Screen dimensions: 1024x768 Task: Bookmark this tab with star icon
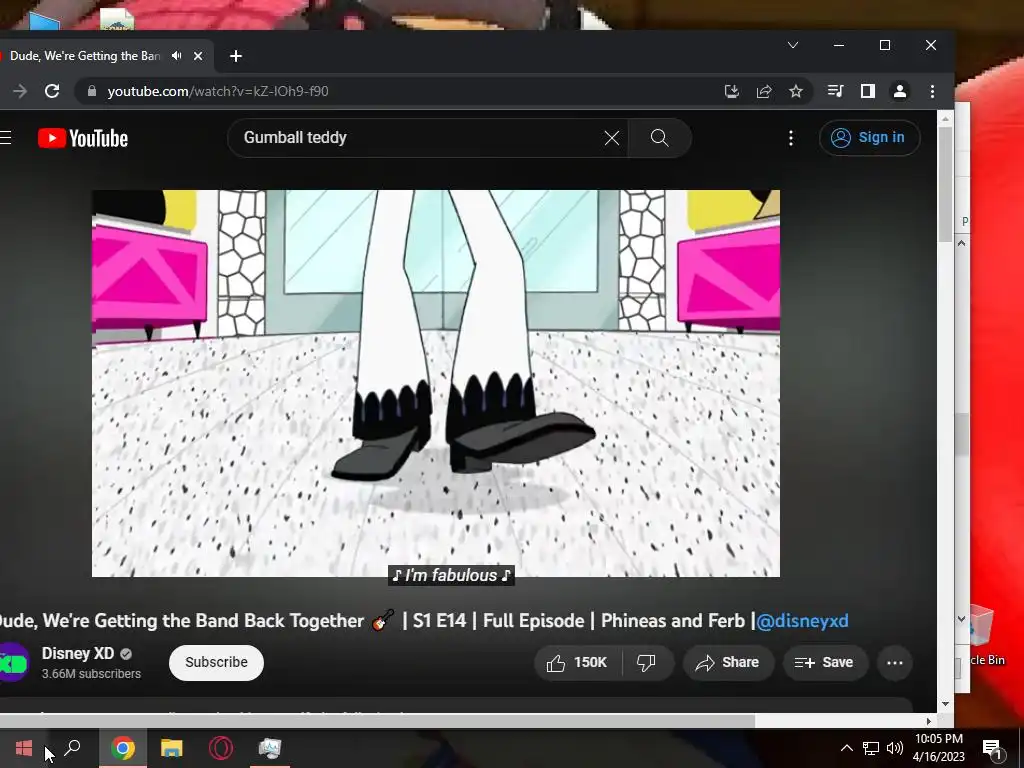coord(795,91)
